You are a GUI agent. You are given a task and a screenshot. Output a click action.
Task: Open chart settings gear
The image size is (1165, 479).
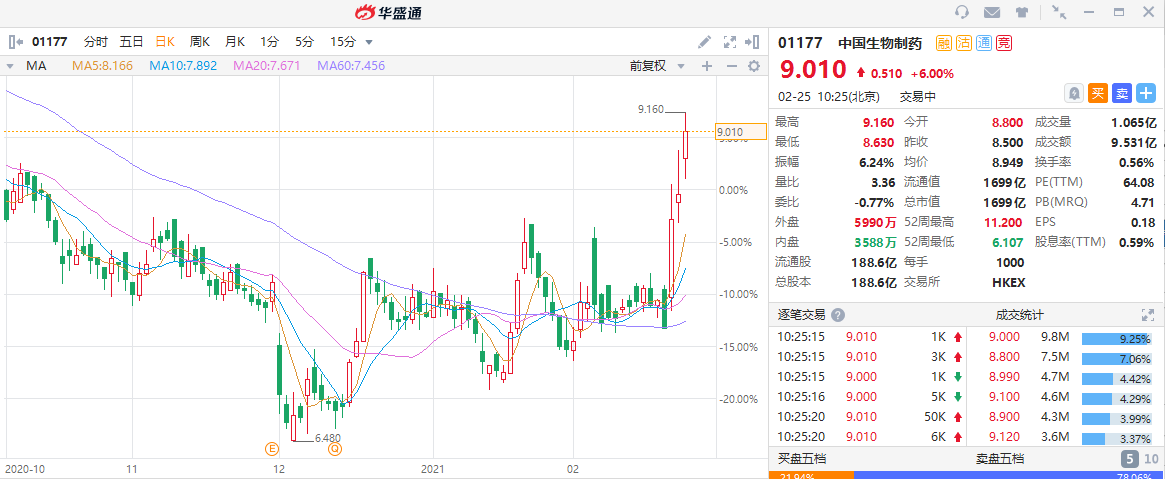[754, 65]
